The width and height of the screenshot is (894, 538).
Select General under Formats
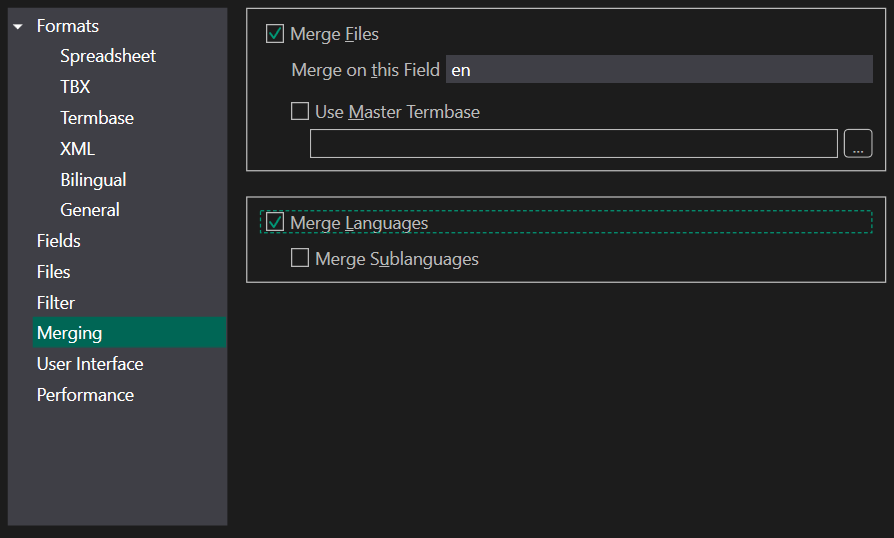pos(90,210)
